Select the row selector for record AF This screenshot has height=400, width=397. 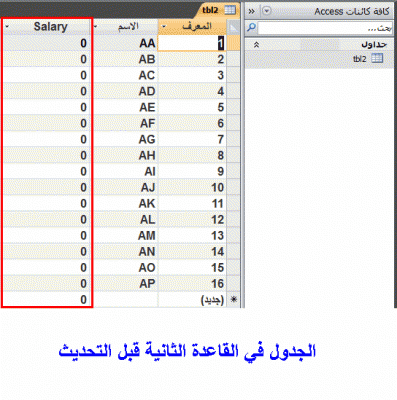pos(233,123)
